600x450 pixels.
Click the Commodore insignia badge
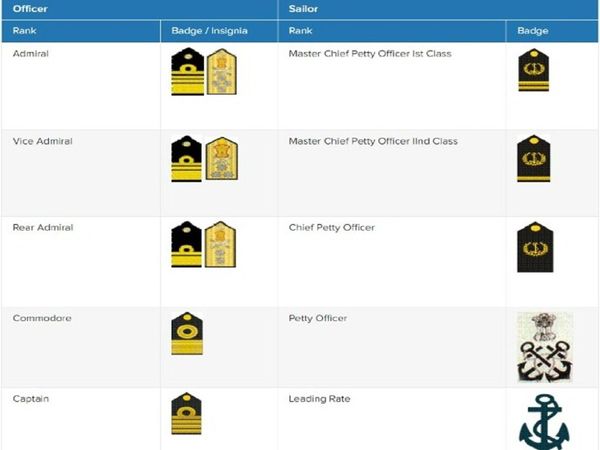pos(187,334)
